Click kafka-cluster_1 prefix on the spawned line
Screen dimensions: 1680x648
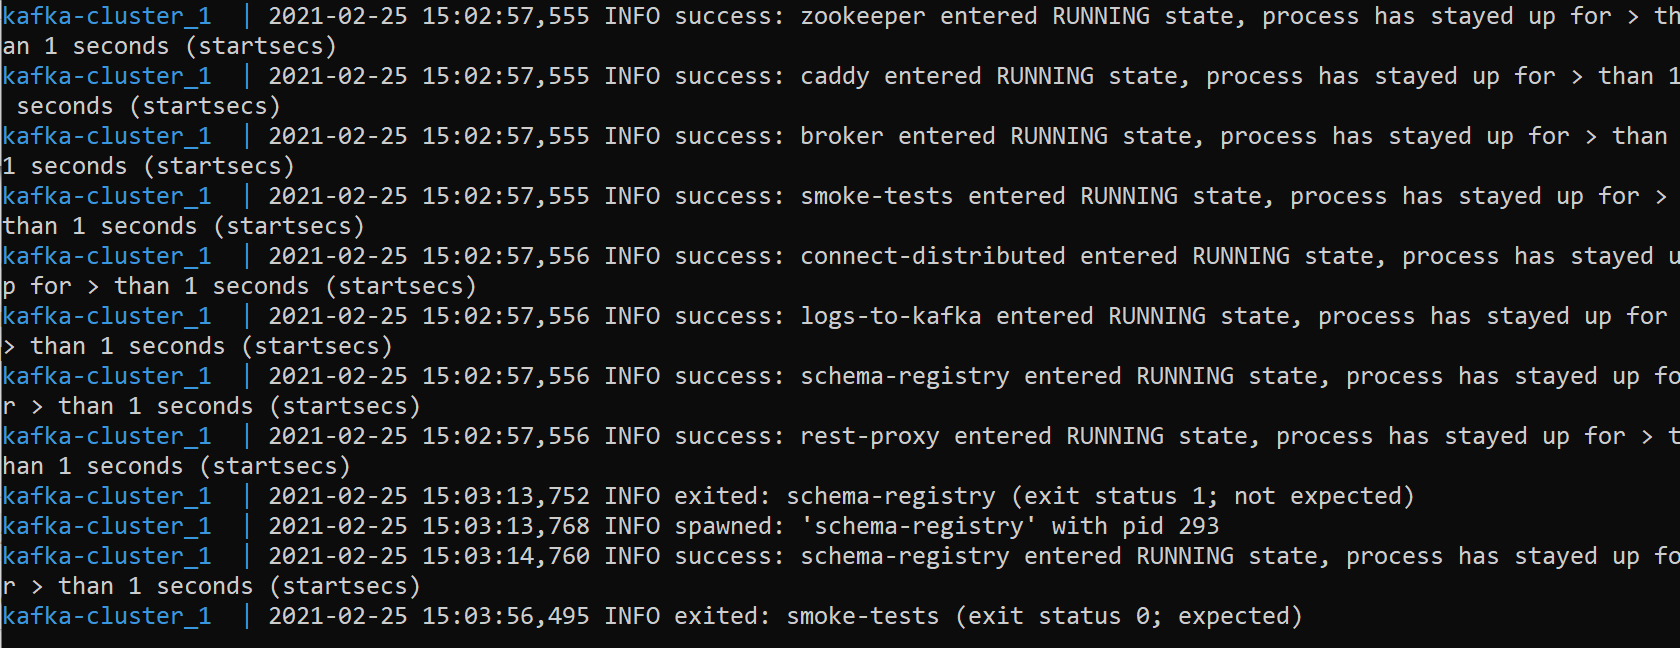click(x=107, y=526)
